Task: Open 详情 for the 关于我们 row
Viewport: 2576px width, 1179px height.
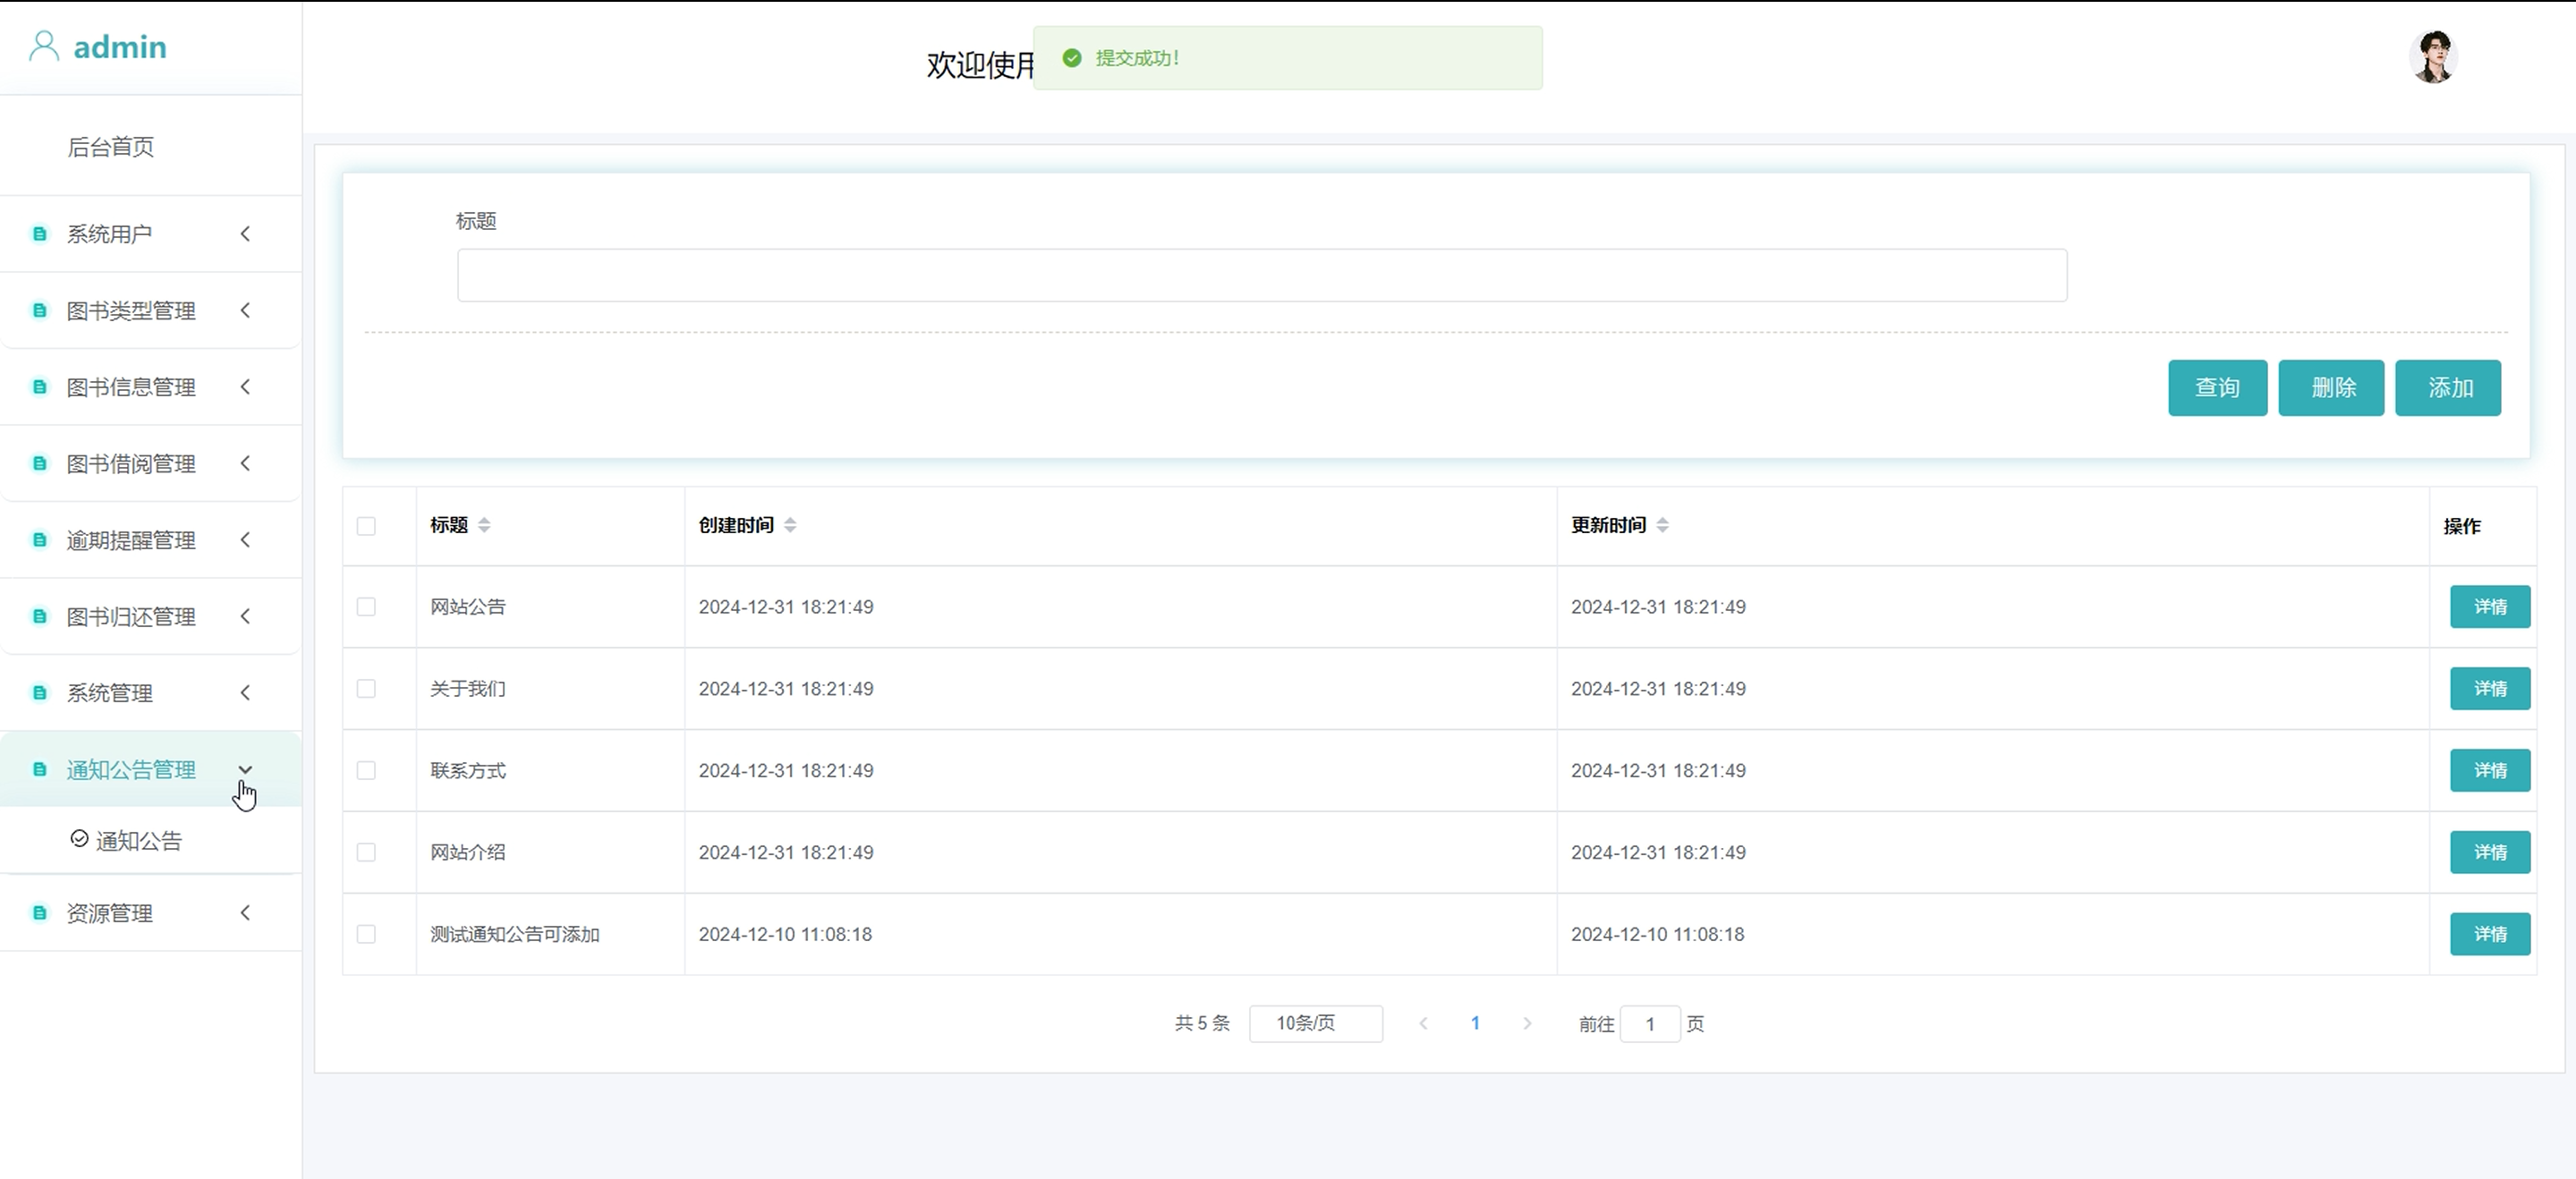Action: click(2489, 689)
